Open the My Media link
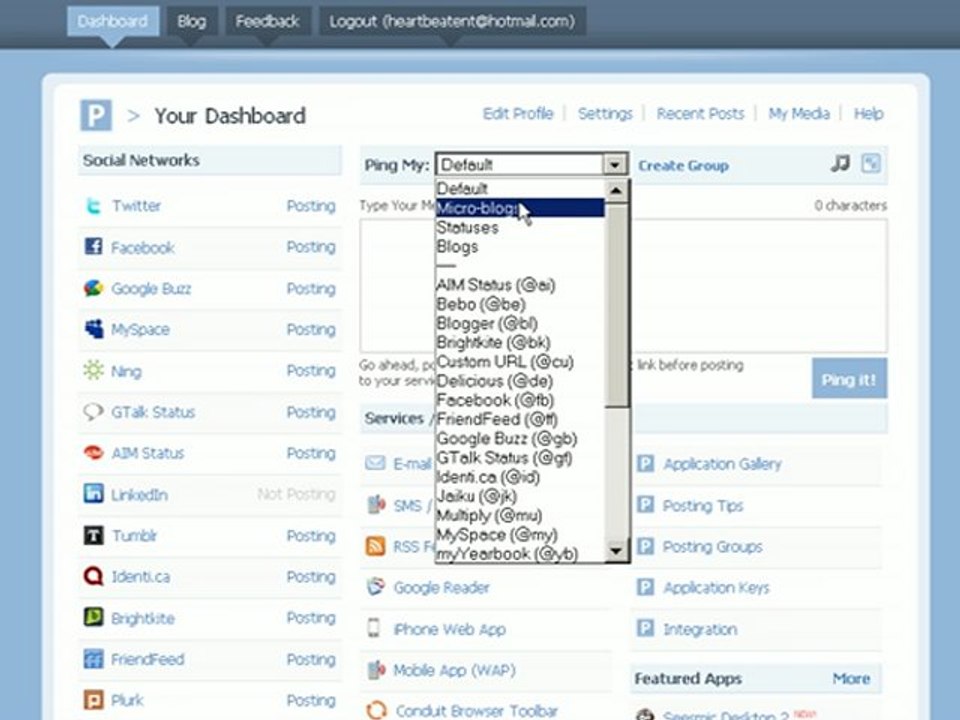960x720 pixels. coord(799,114)
